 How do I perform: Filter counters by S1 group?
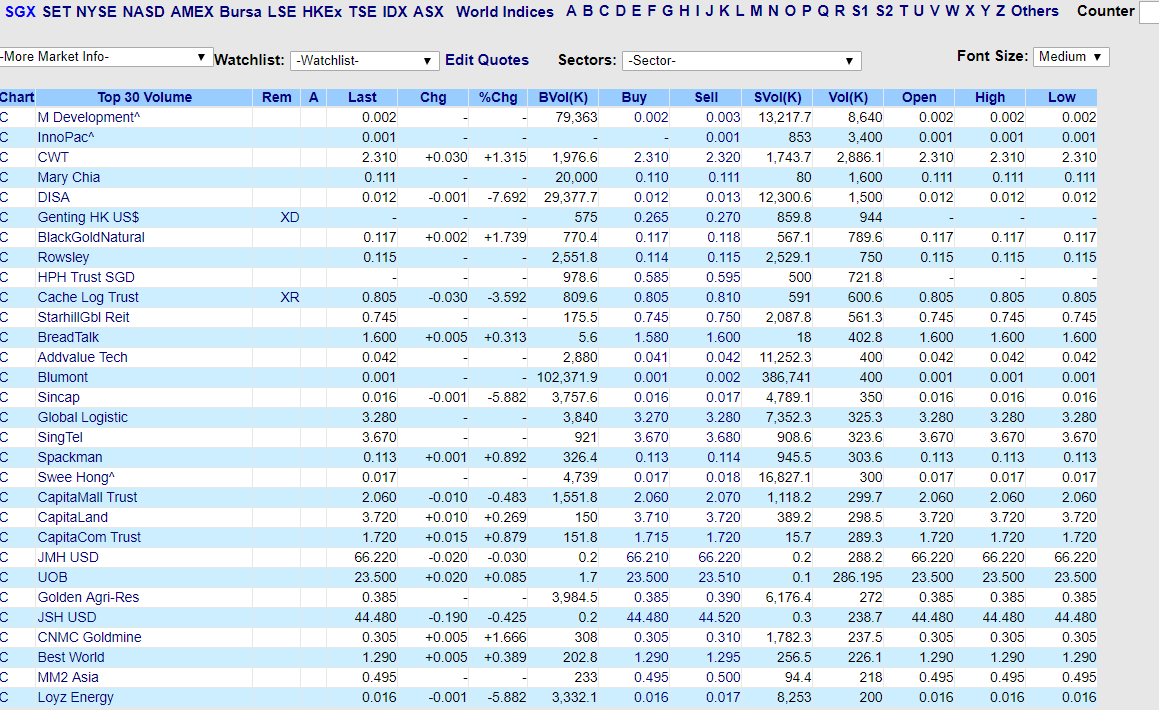[860, 11]
